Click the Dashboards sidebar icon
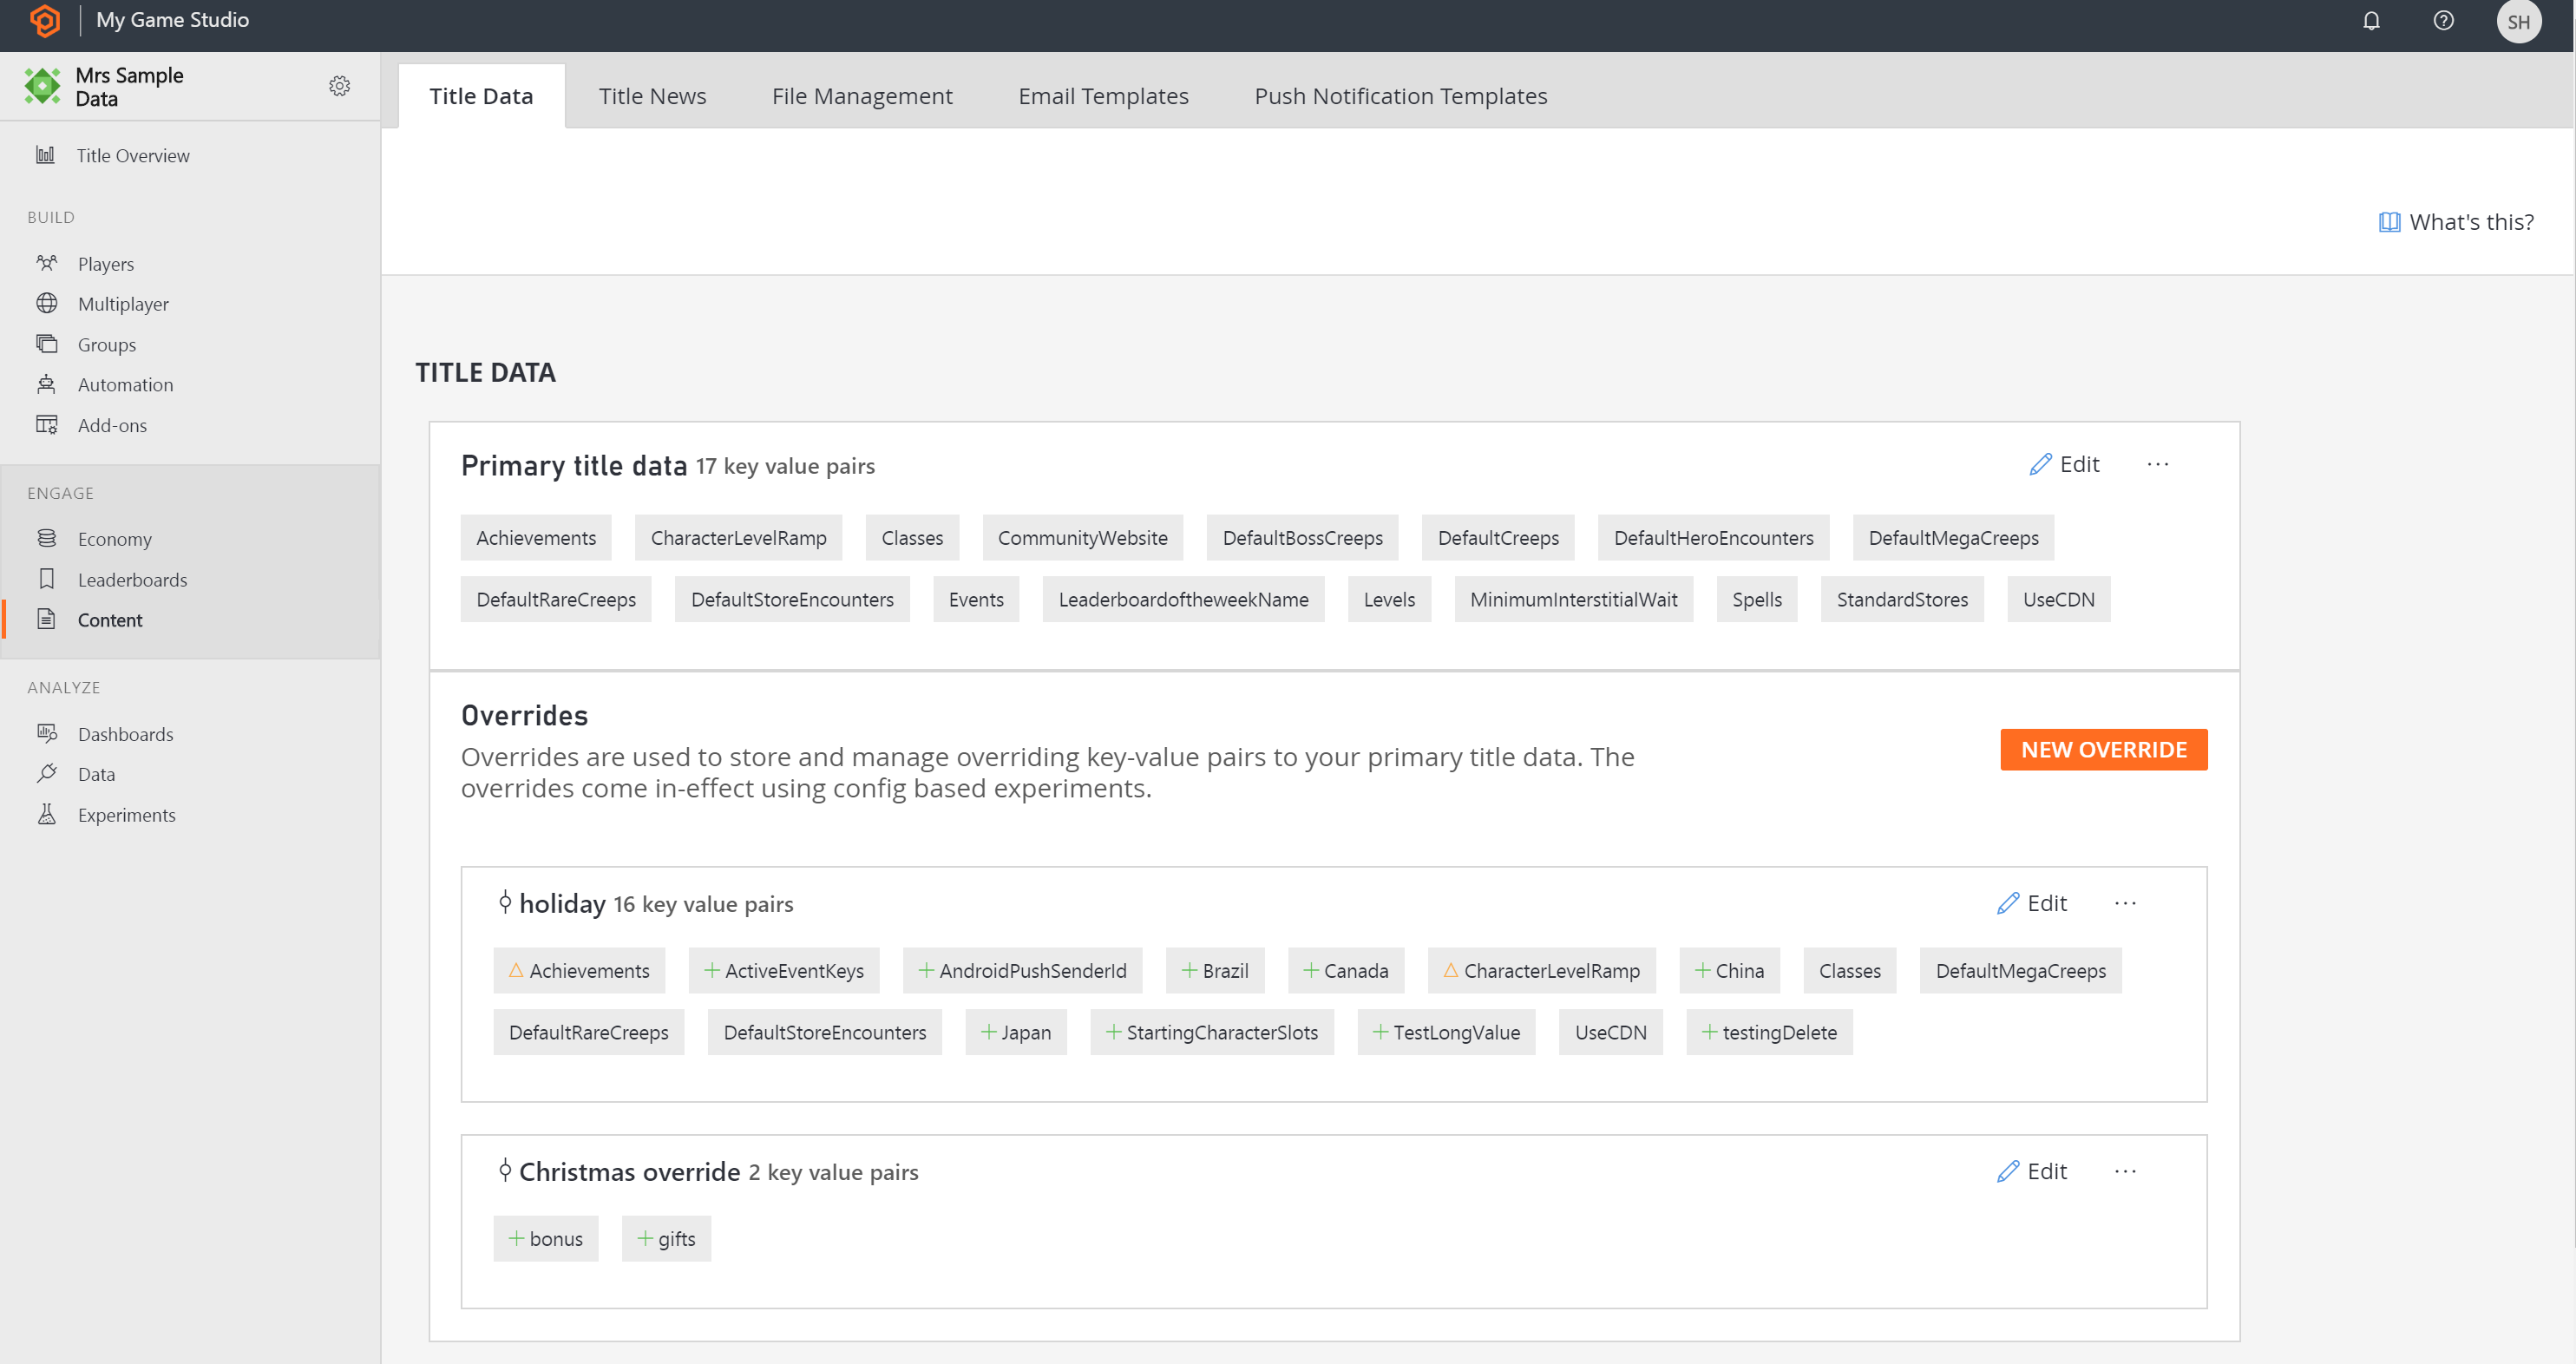The image size is (2576, 1364). click(46, 734)
